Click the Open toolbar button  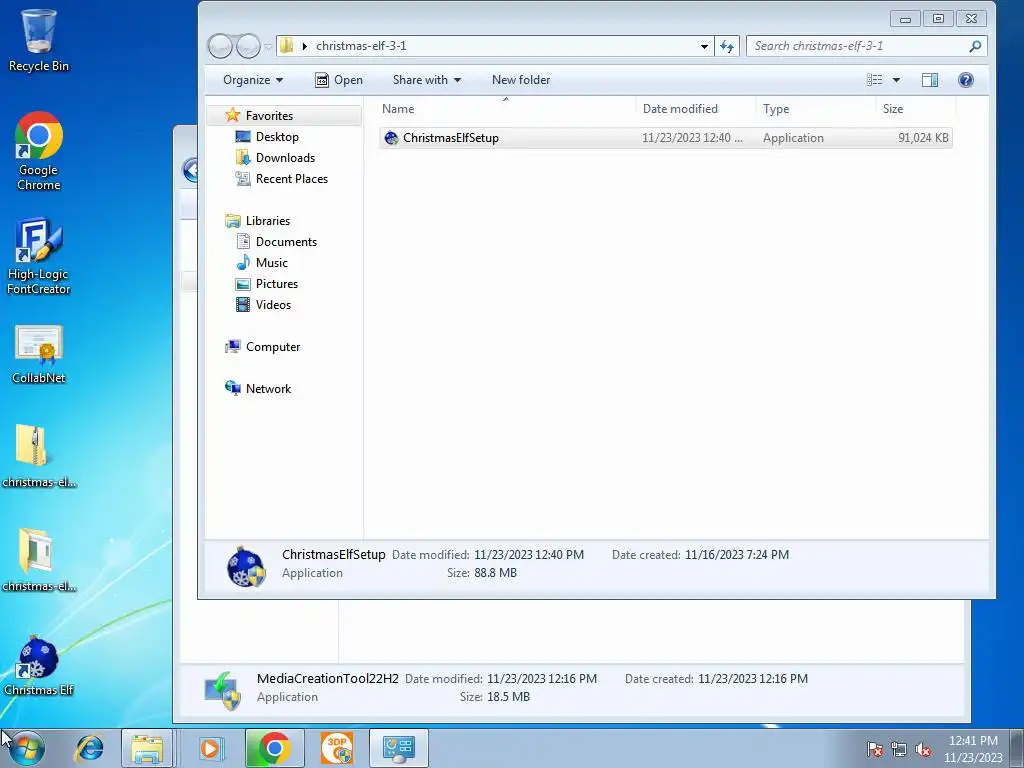click(x=339, y=80)
